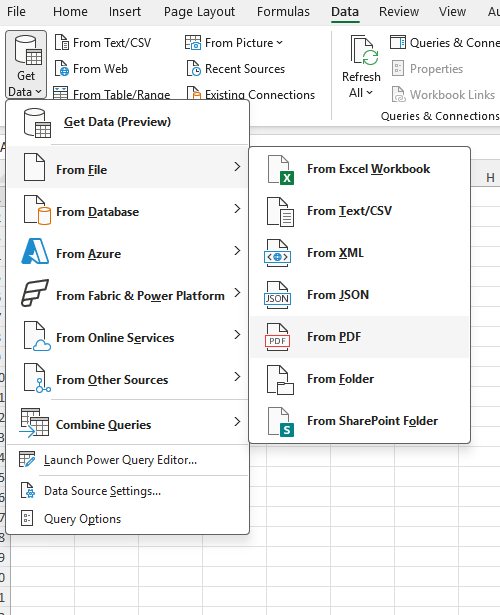Expand From Fabric & Power Platform arrow
The image size is (500, 615).
(x=237, y=293)
